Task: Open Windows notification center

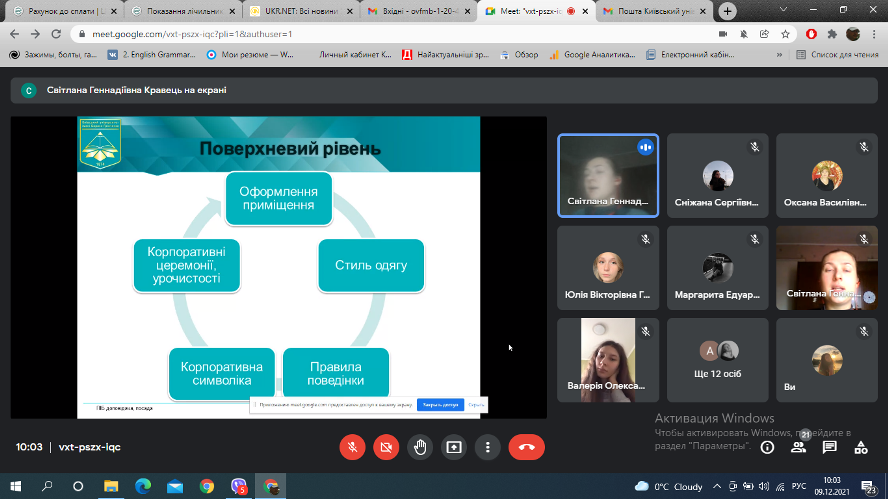Action: click(x=869, y=486)
